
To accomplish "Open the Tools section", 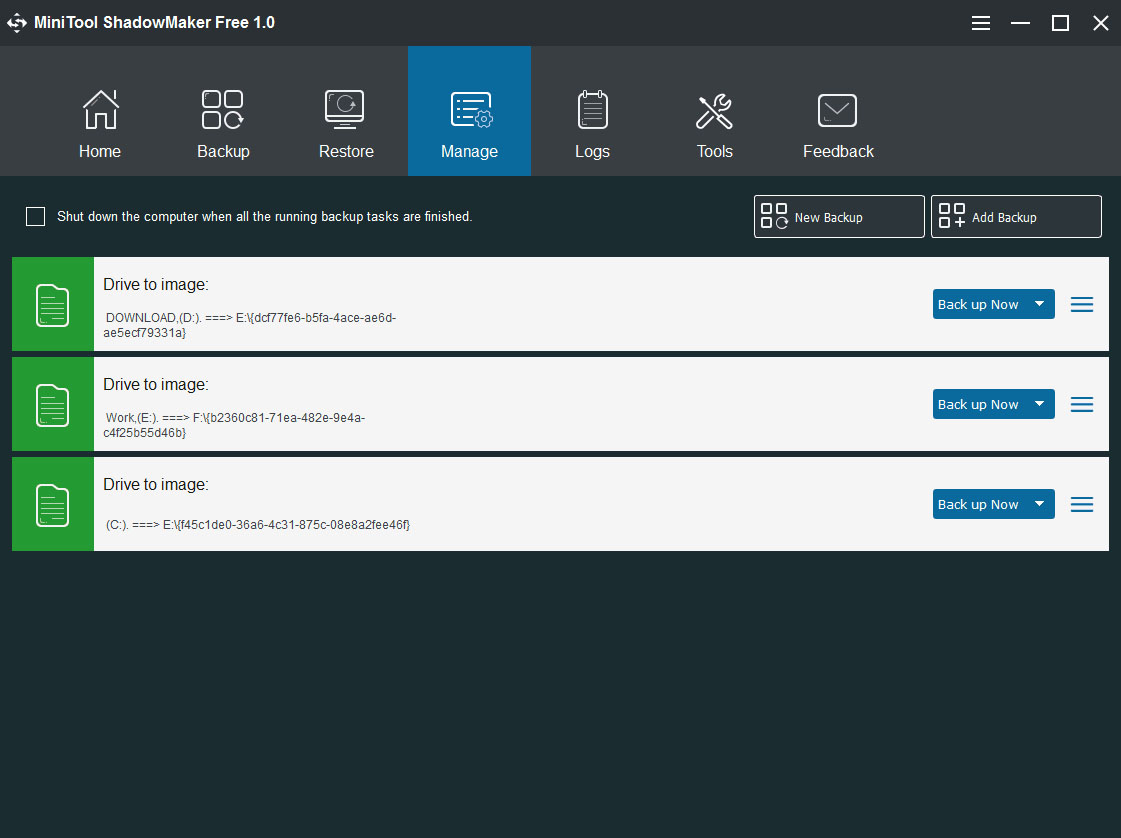I will pos(714,111).
